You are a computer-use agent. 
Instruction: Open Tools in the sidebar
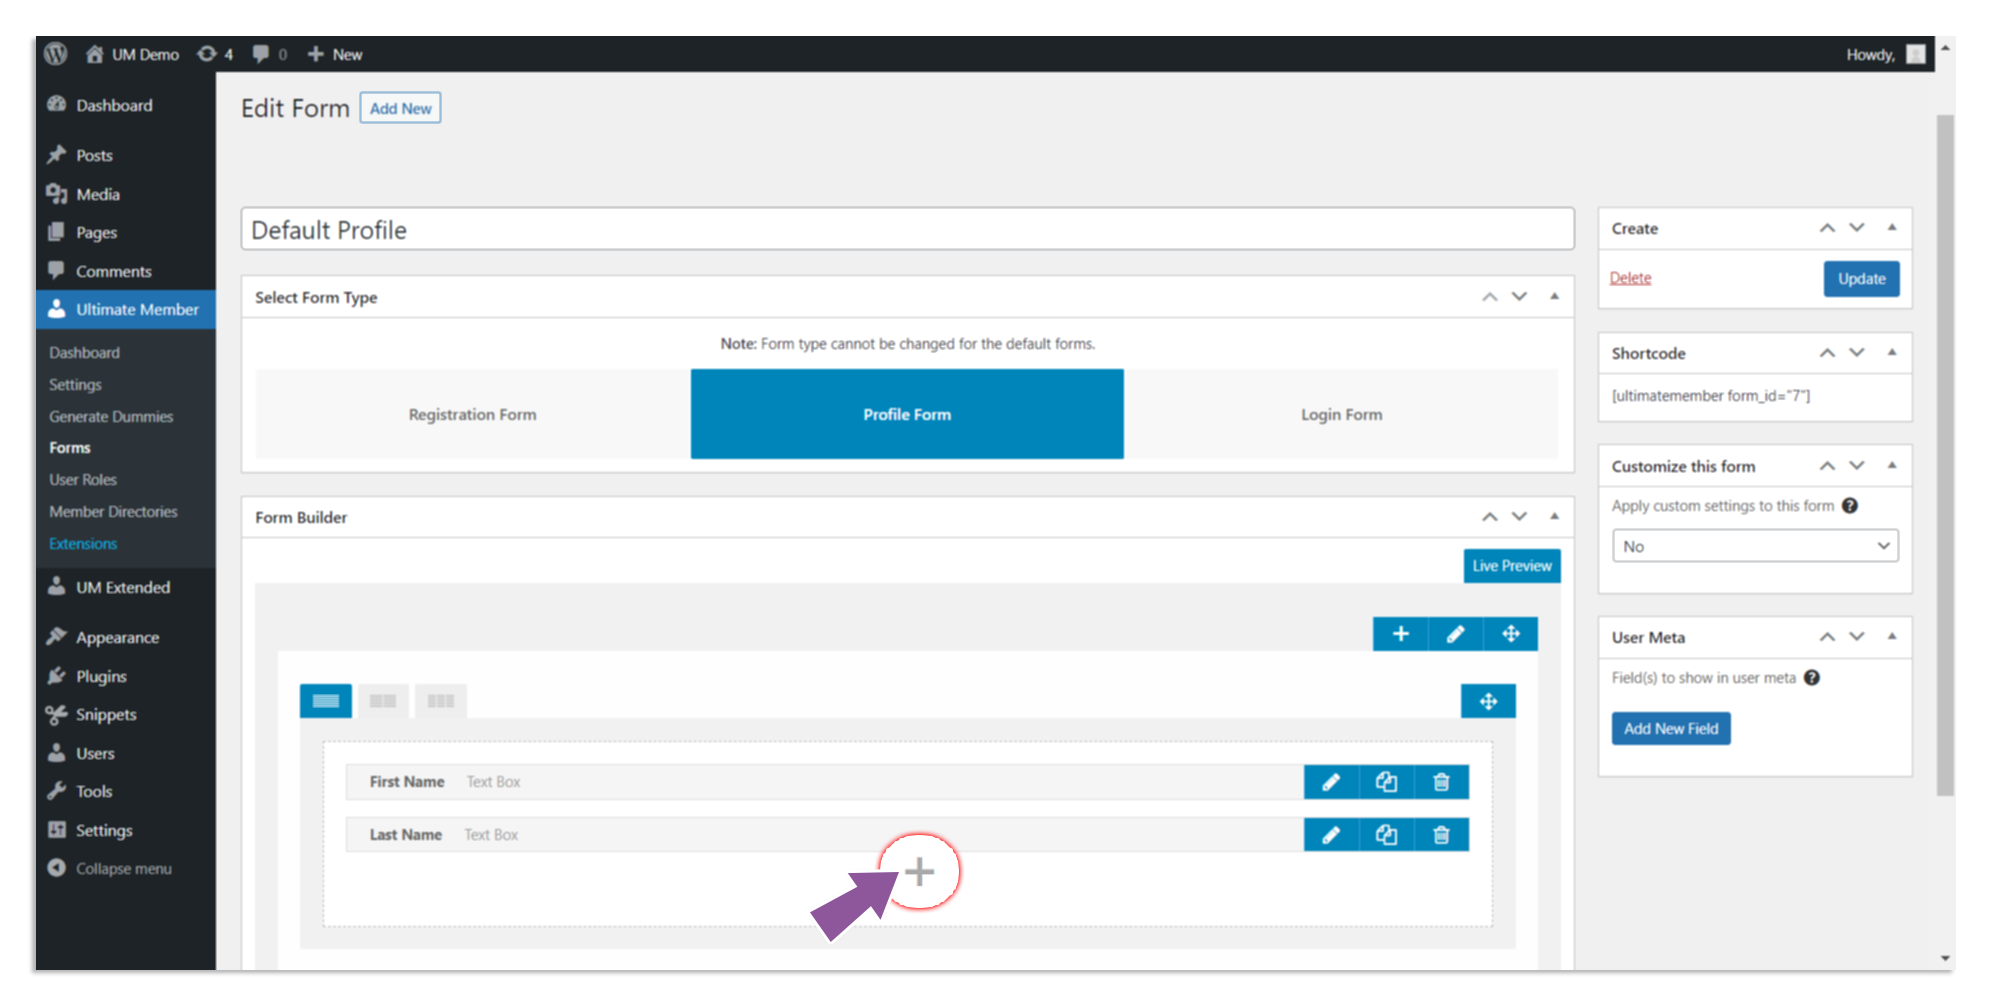click(94, 791)
